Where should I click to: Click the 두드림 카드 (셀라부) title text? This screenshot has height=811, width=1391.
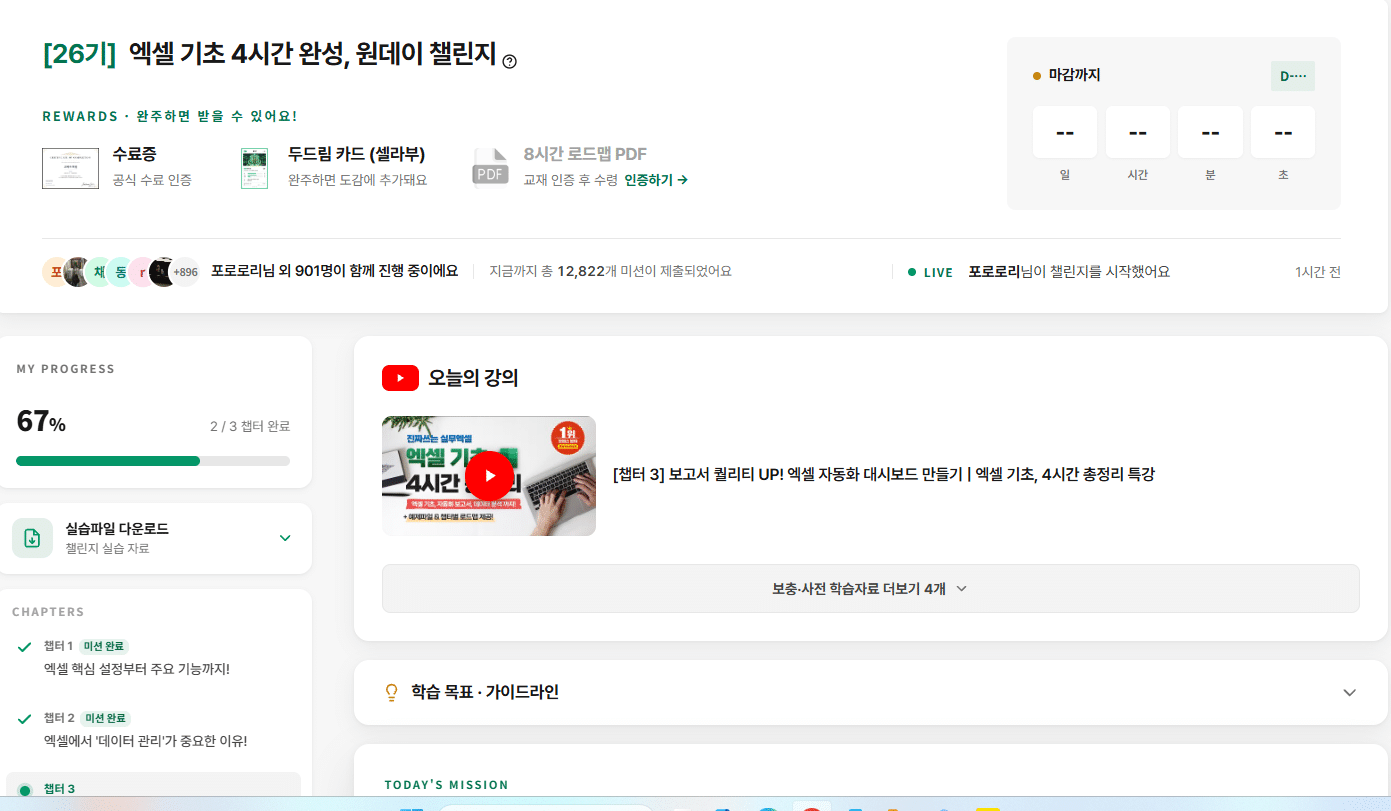[357, 154]
